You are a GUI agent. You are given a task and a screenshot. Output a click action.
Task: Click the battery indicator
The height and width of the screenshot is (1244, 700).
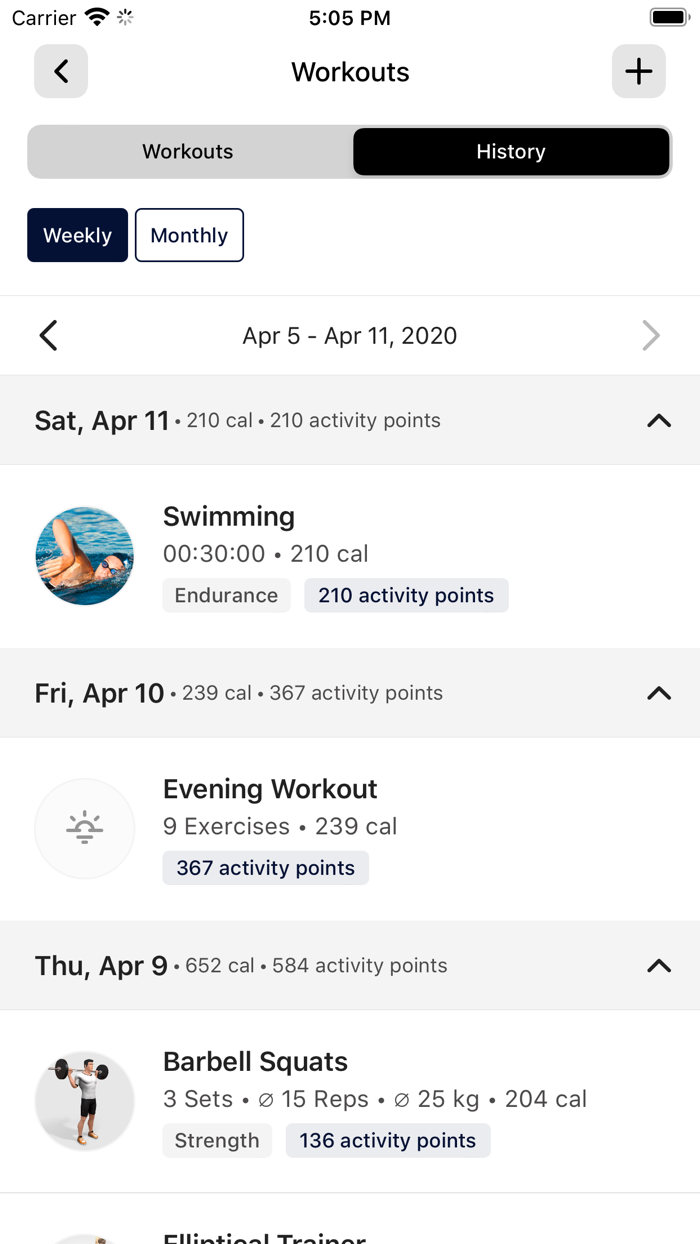click(x=668, y=16)
